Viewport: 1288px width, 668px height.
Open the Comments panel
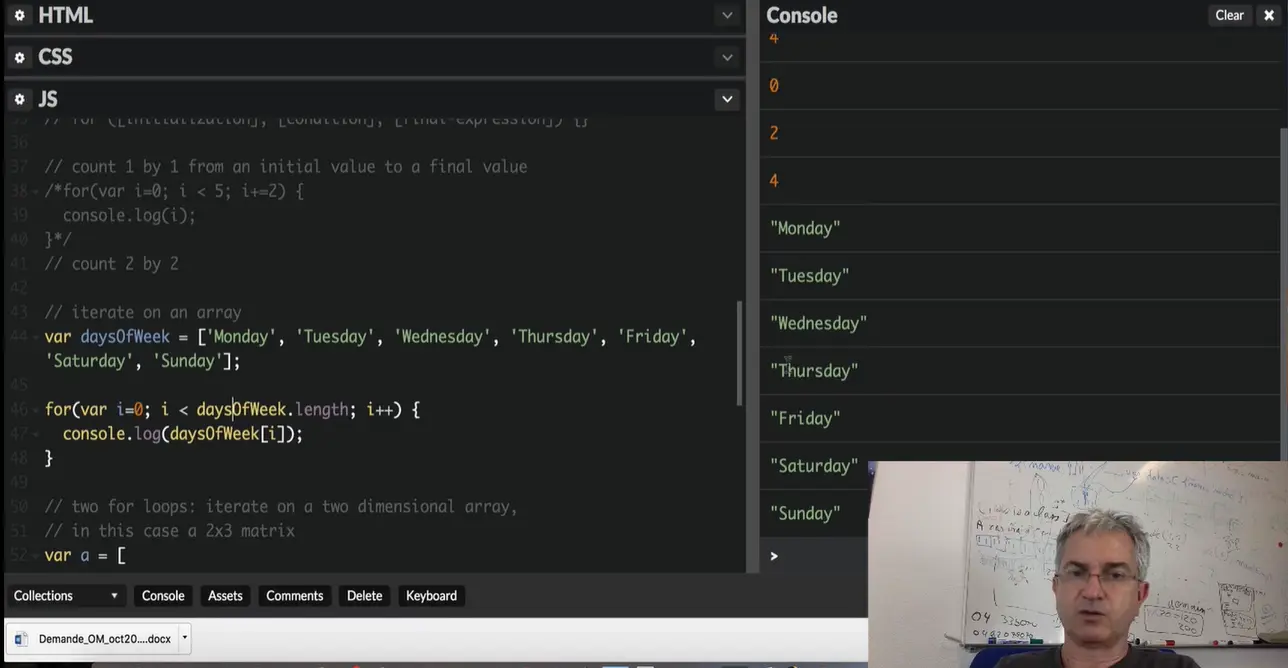point(295,595)
